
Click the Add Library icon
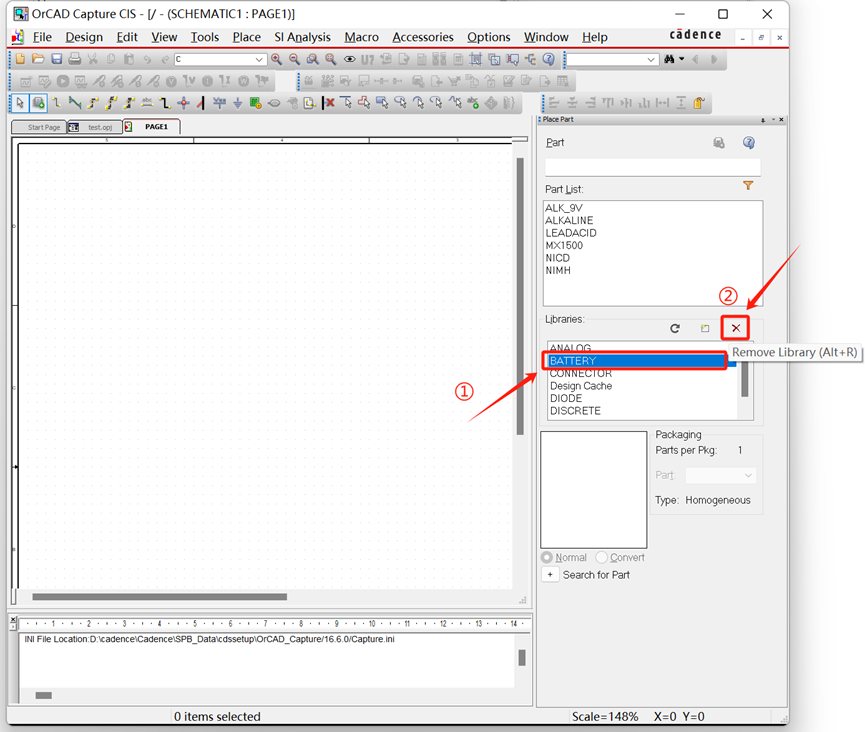point(703,328)
